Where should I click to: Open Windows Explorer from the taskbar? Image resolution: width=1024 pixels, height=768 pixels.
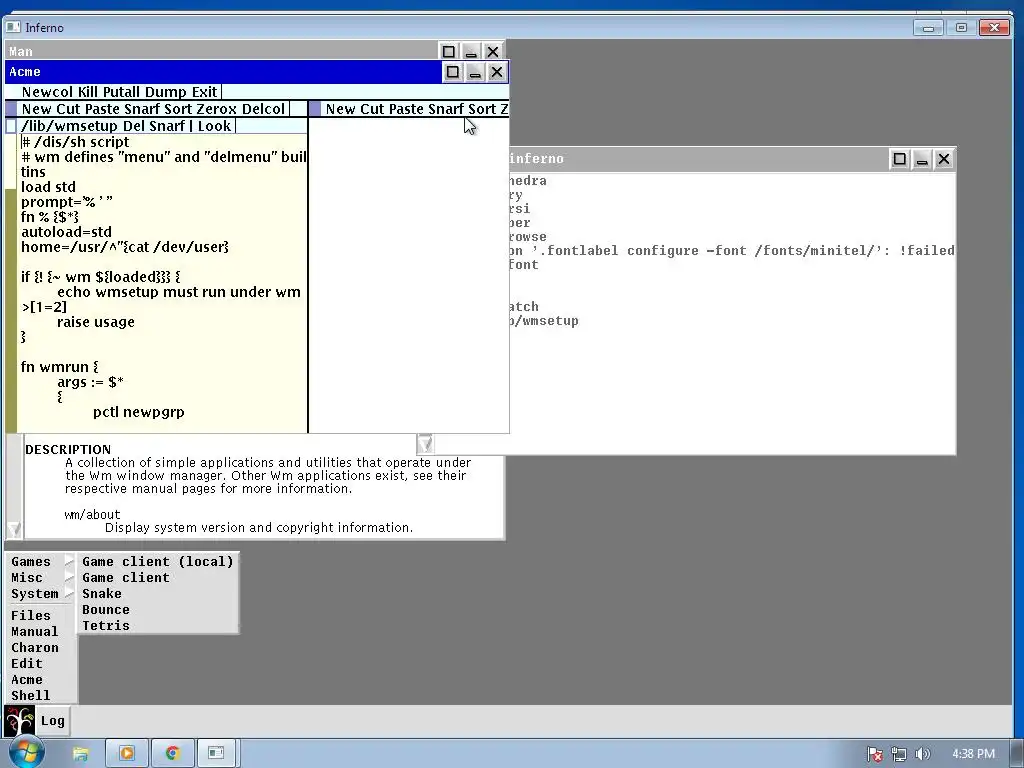[x=80, y=754]
